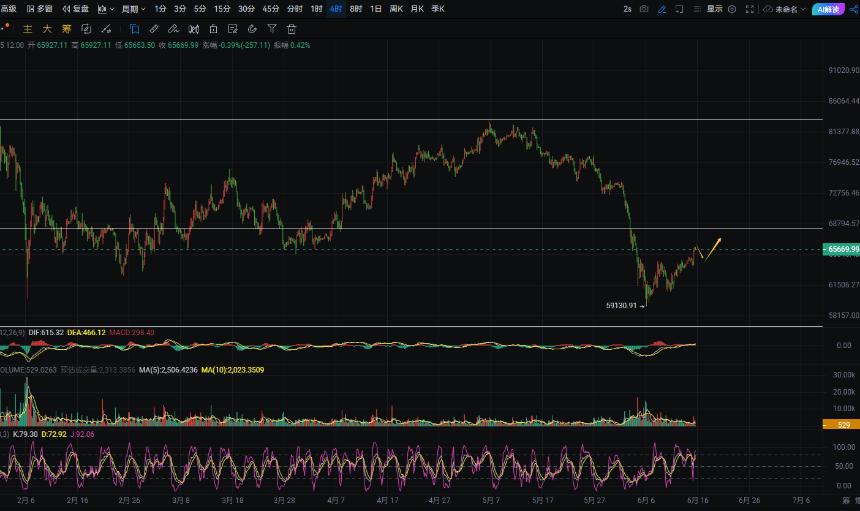Screen dimensions: 860x511
Task: Open chart settings circle icon
Action: (x=732, y=9)
